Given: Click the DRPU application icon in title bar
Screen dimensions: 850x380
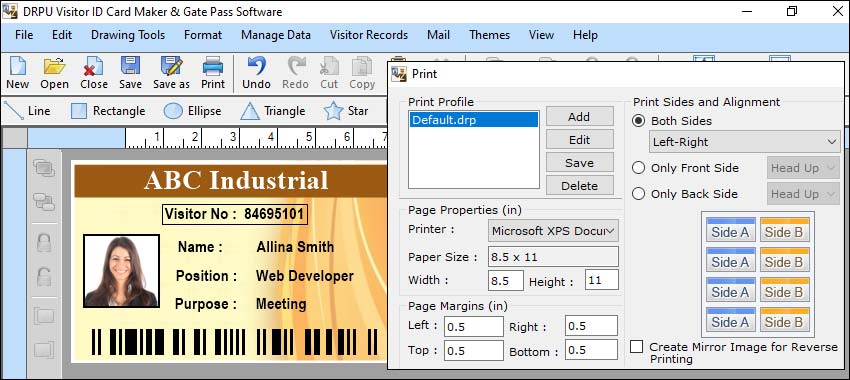Looking at the screenshot, I should [9, 11].
